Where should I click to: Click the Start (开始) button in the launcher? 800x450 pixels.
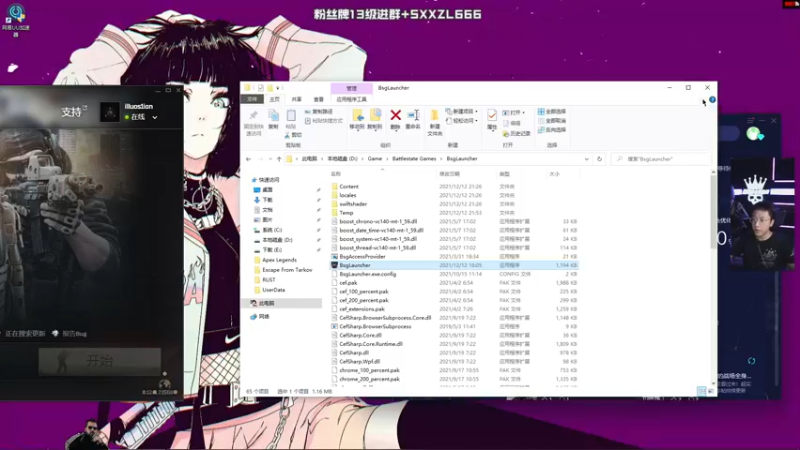click(x=99, y=361)
